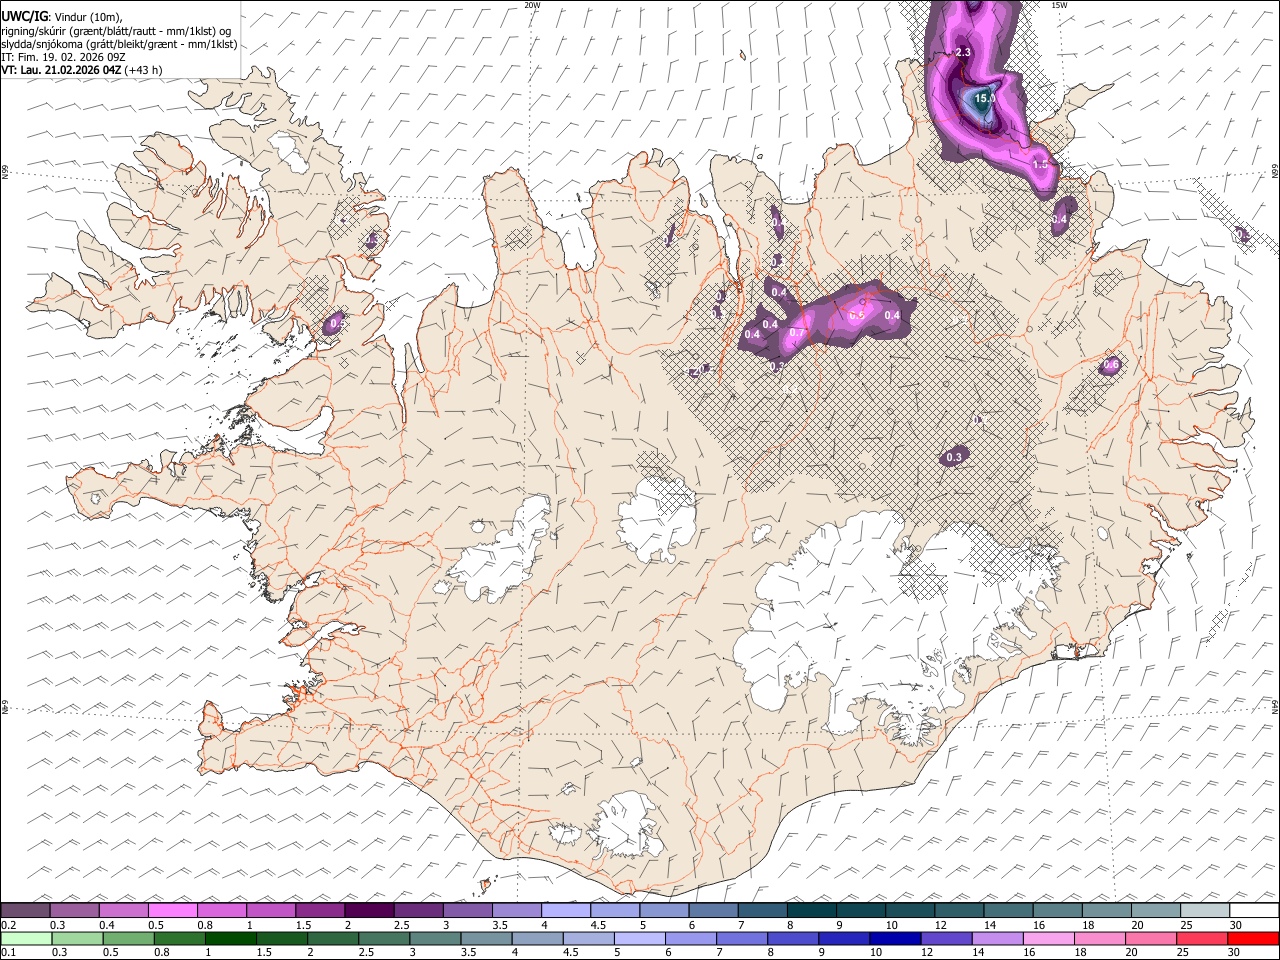Click the 'UWC/IG: Vindur (10m)' title line
This screenshot has height=960, width=1280.
point(62,16)
